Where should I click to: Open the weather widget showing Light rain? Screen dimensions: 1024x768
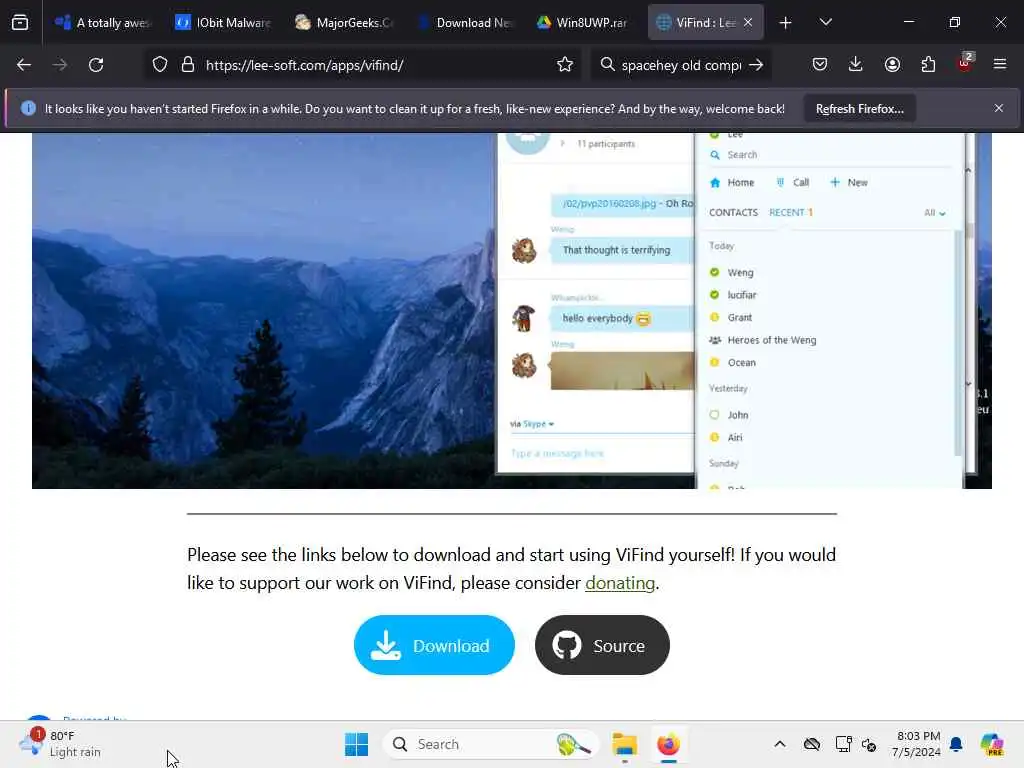(60, 744)
